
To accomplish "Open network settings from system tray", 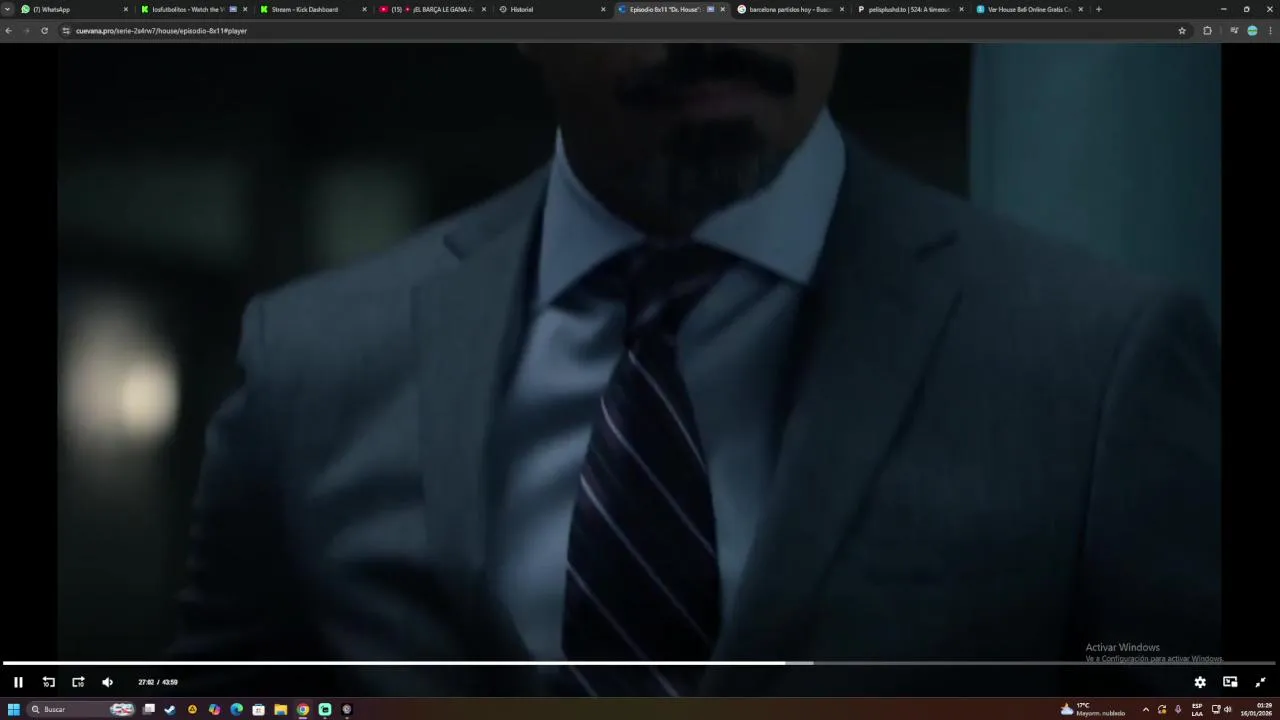I will click(1216, 709).
